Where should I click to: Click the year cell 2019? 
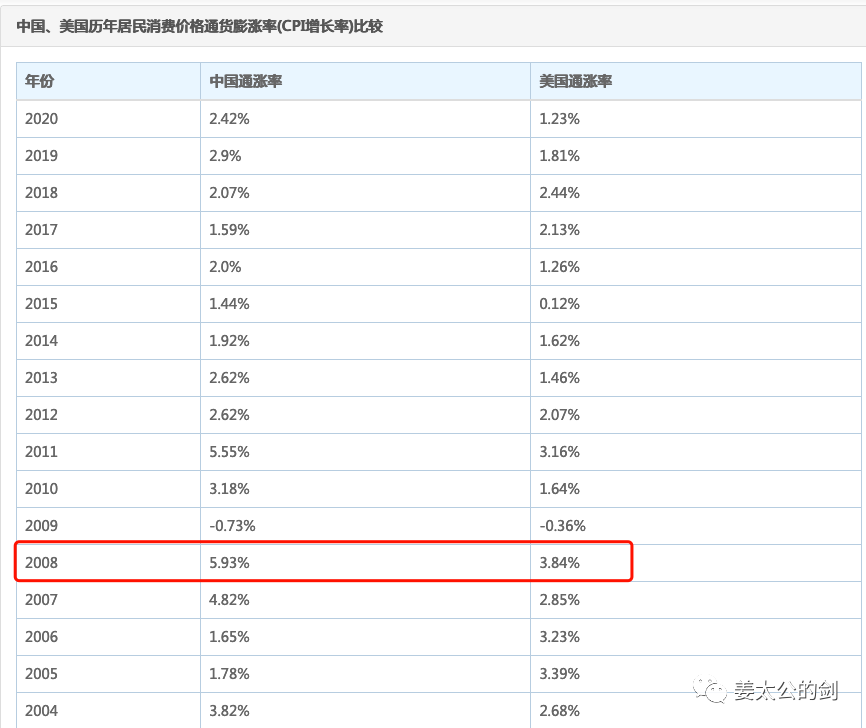click(41, 156)
